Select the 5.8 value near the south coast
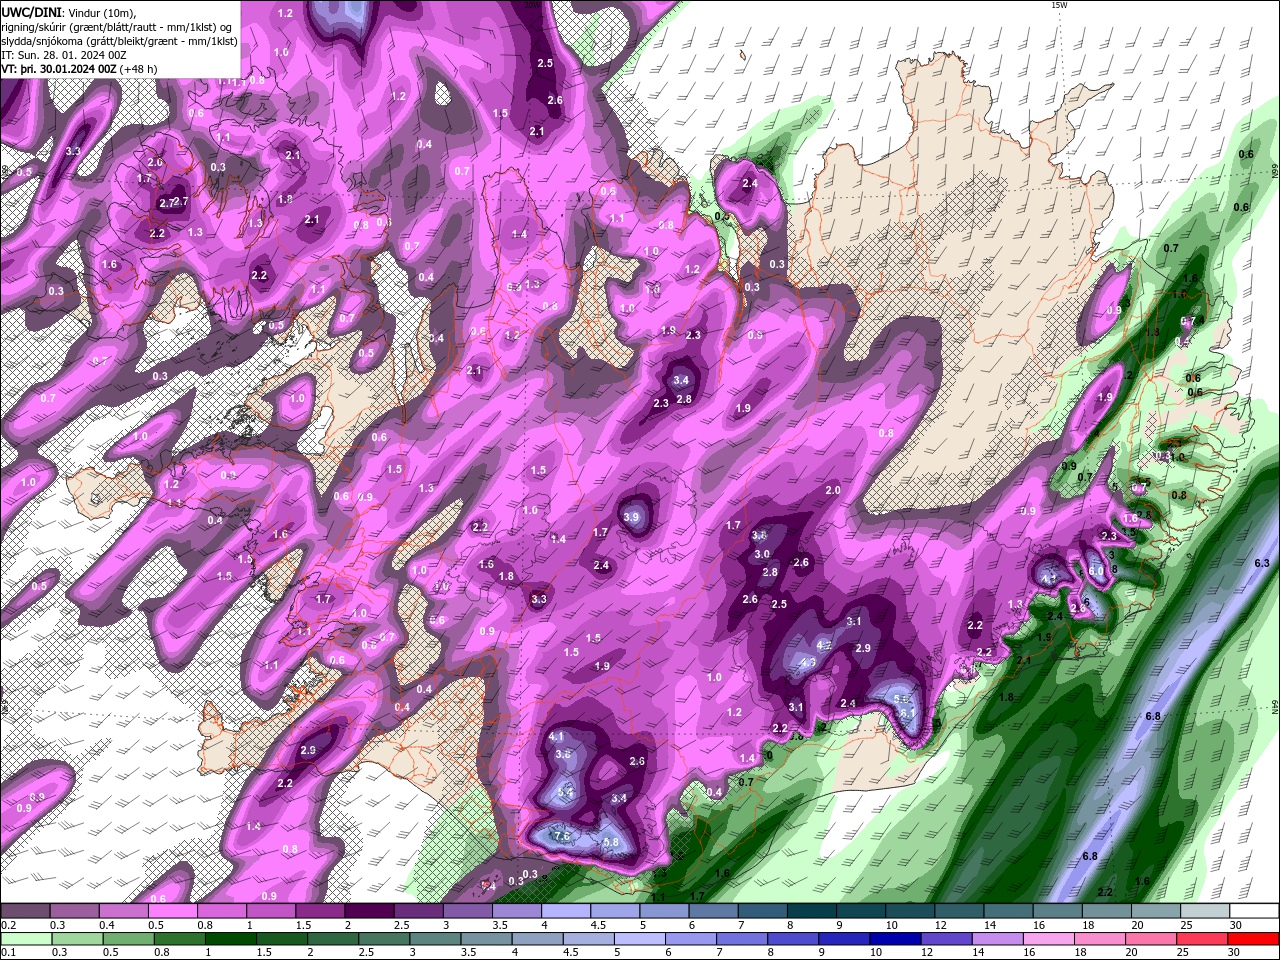This screenshot has width=1280, height=960. 612,843
